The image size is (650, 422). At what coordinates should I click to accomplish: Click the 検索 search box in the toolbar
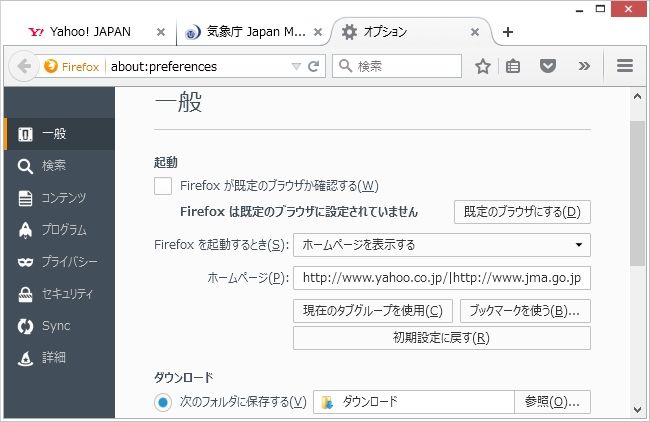click(x=397, y=66)
